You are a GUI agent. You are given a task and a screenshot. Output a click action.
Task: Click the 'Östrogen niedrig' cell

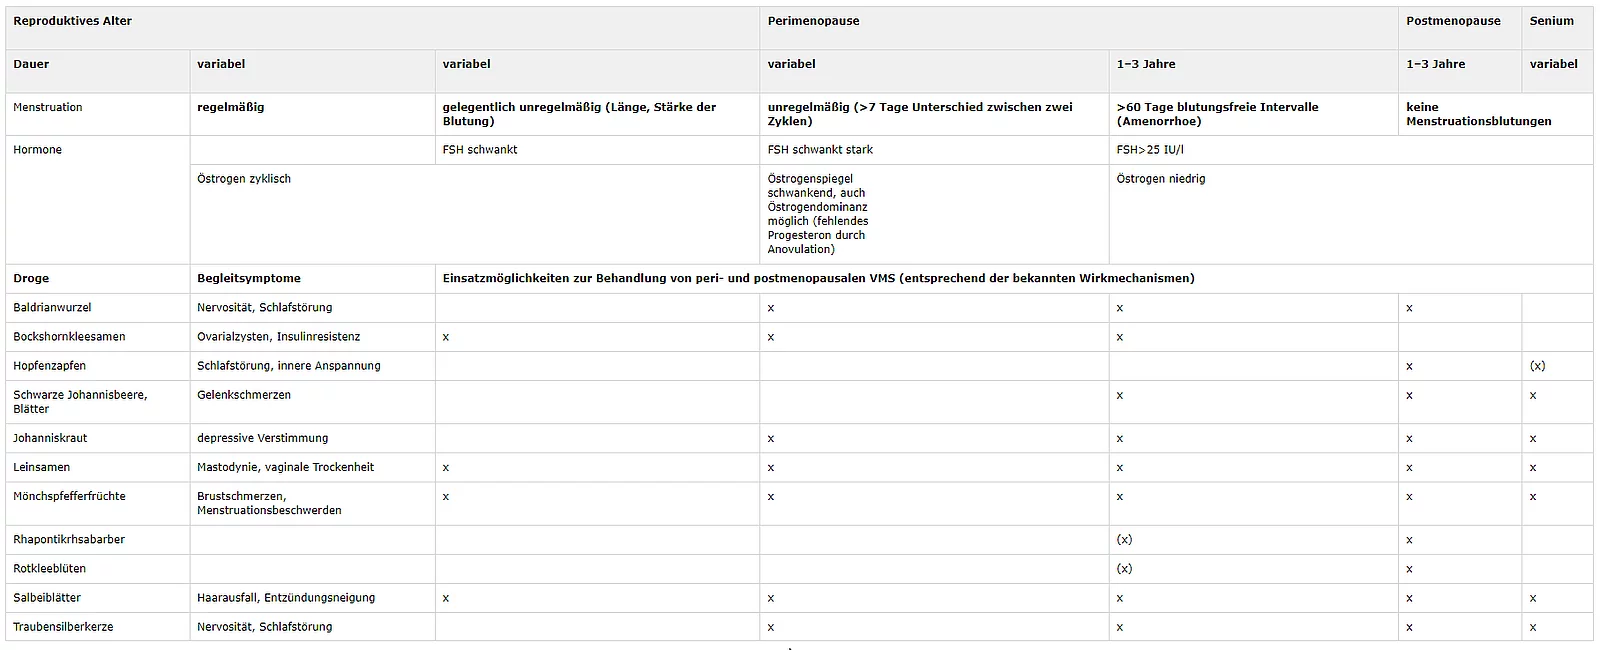tap(1351, 214)
